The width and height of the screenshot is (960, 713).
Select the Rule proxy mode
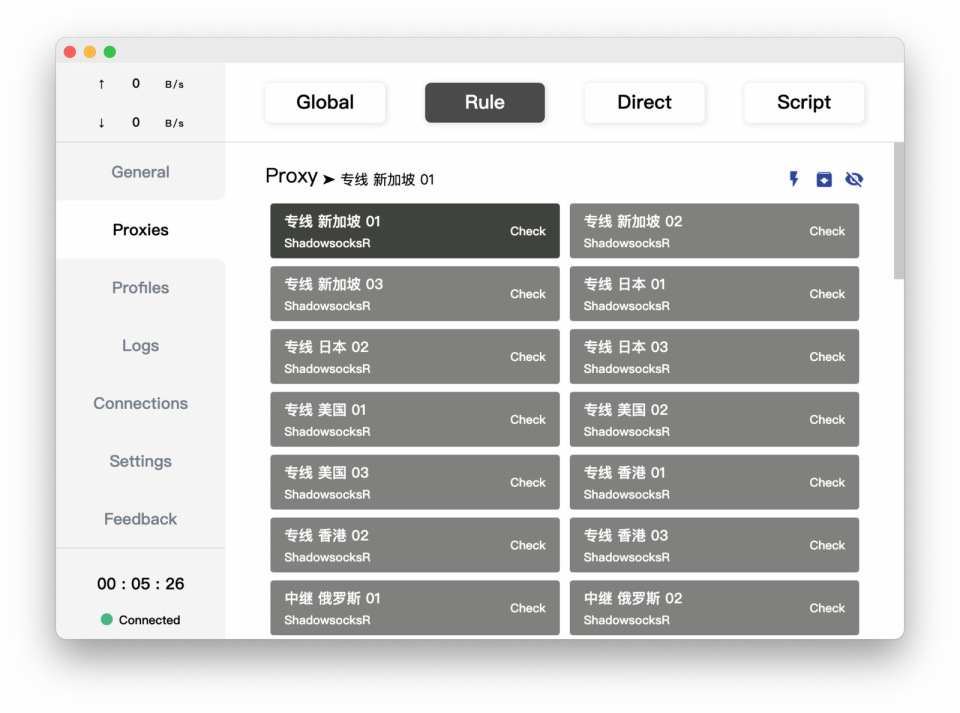[484, 103]
